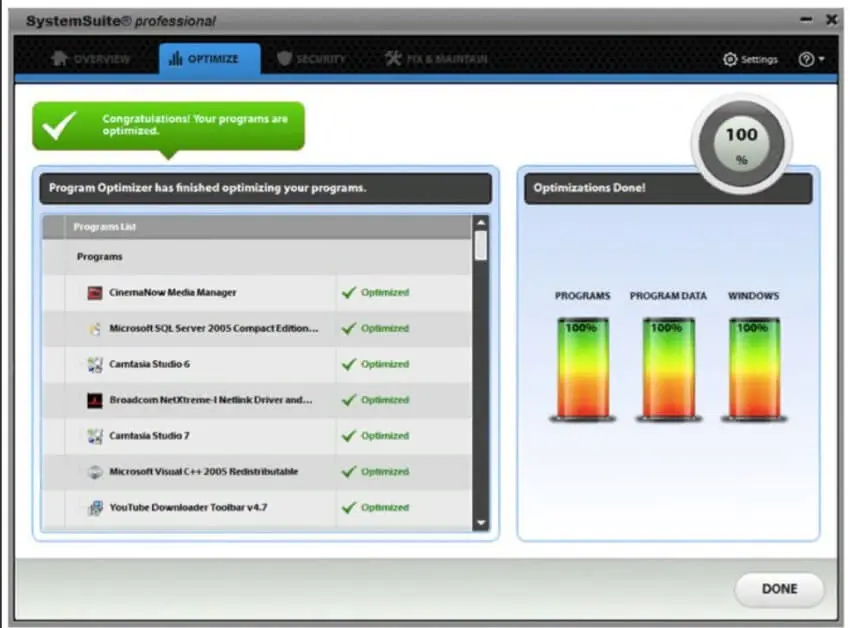Click the scroll down arrow in program list

(481, 523)
